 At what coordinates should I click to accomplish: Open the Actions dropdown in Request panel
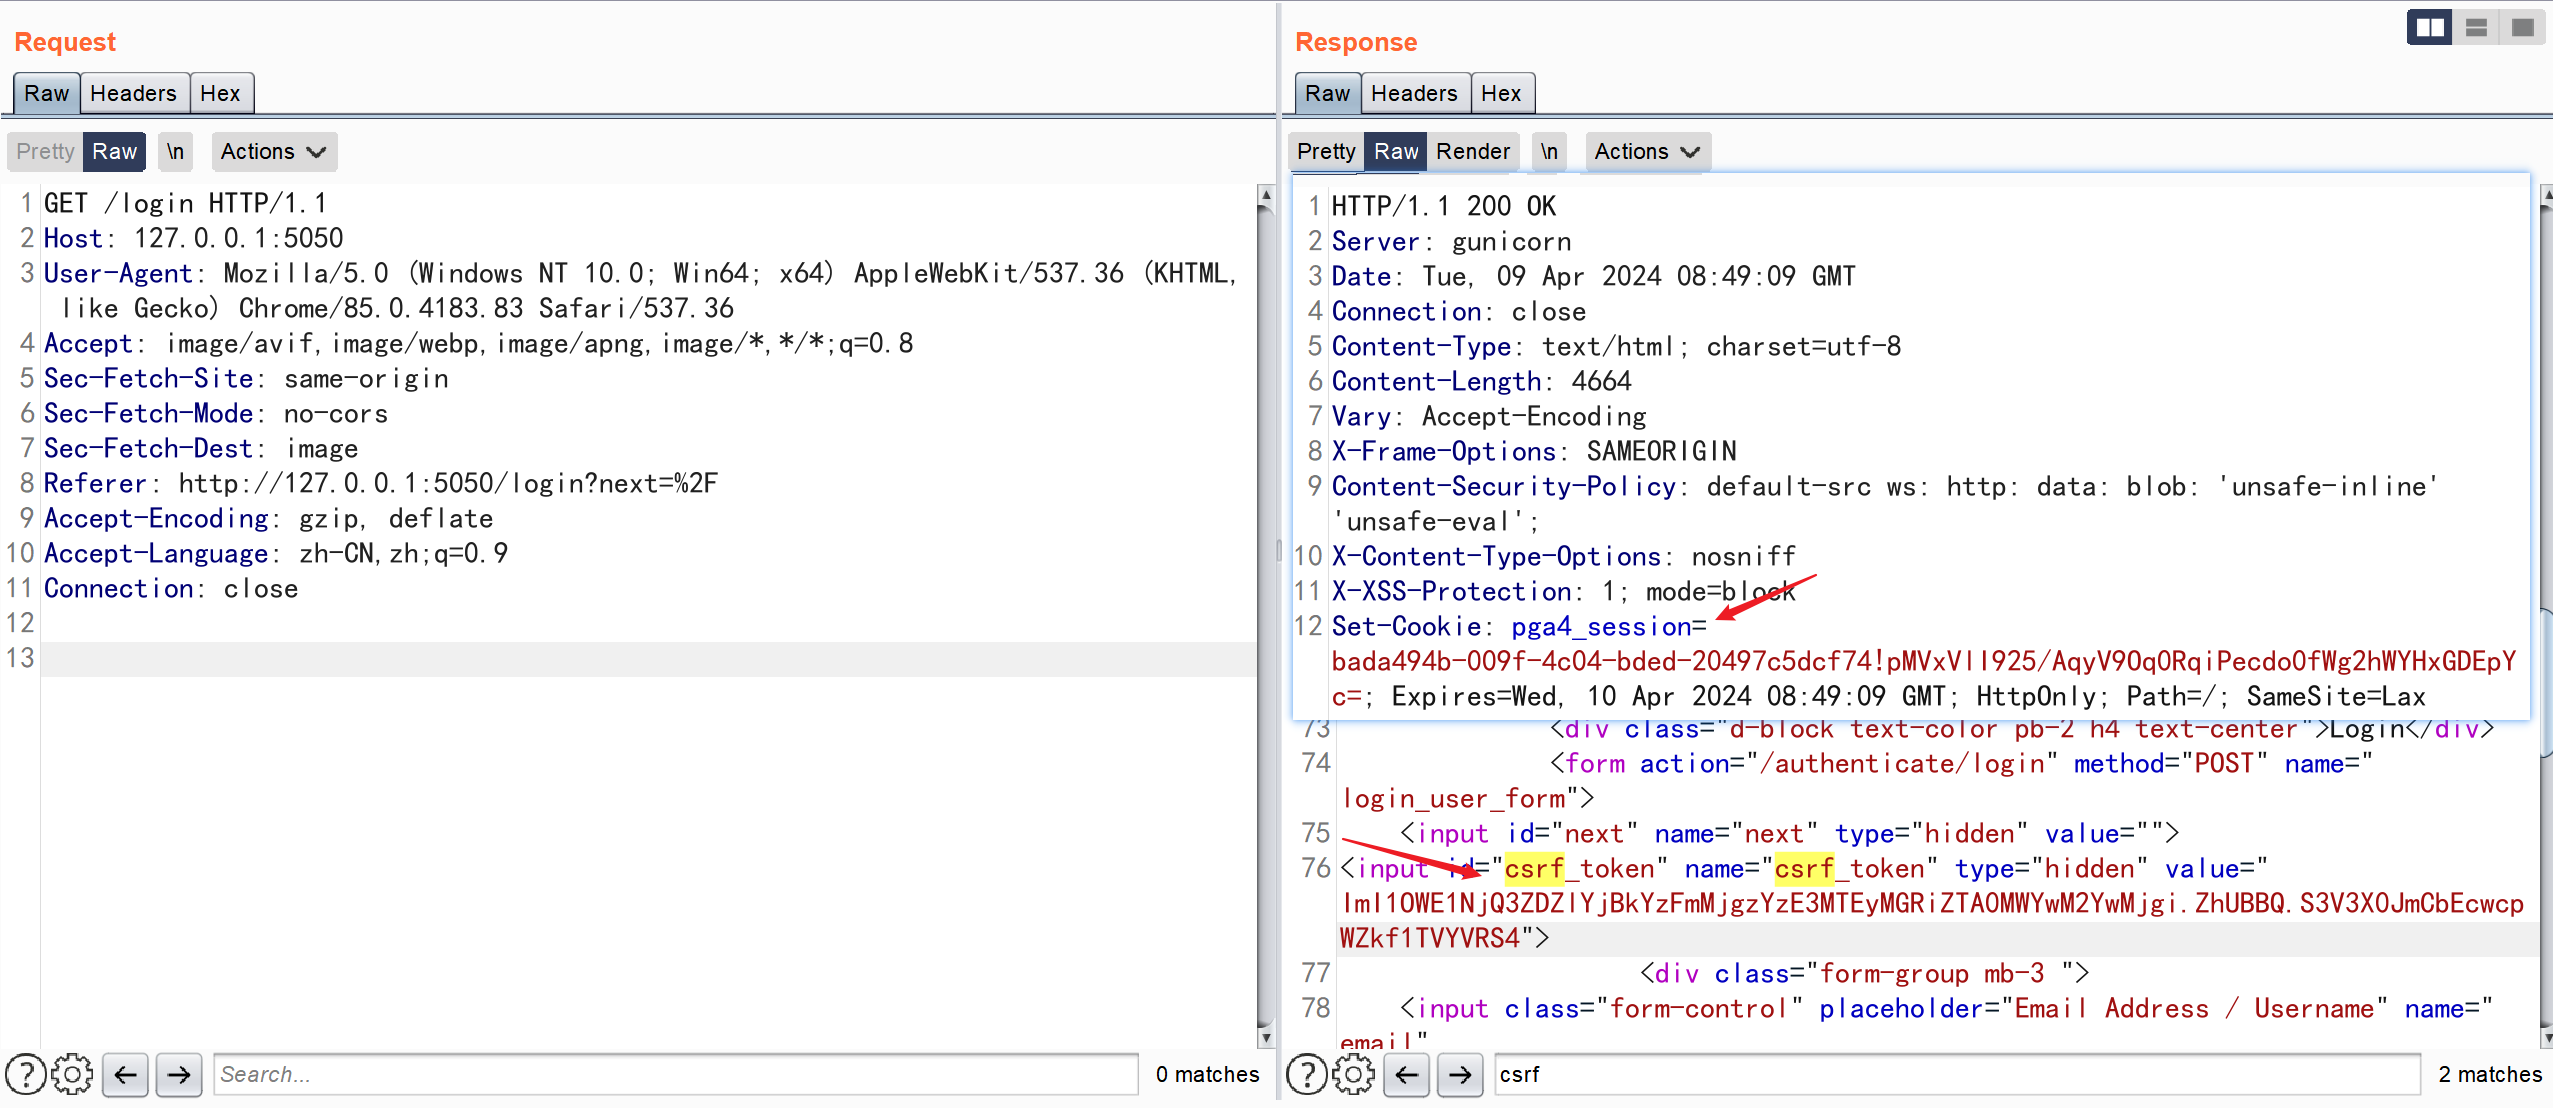[270, 150]
